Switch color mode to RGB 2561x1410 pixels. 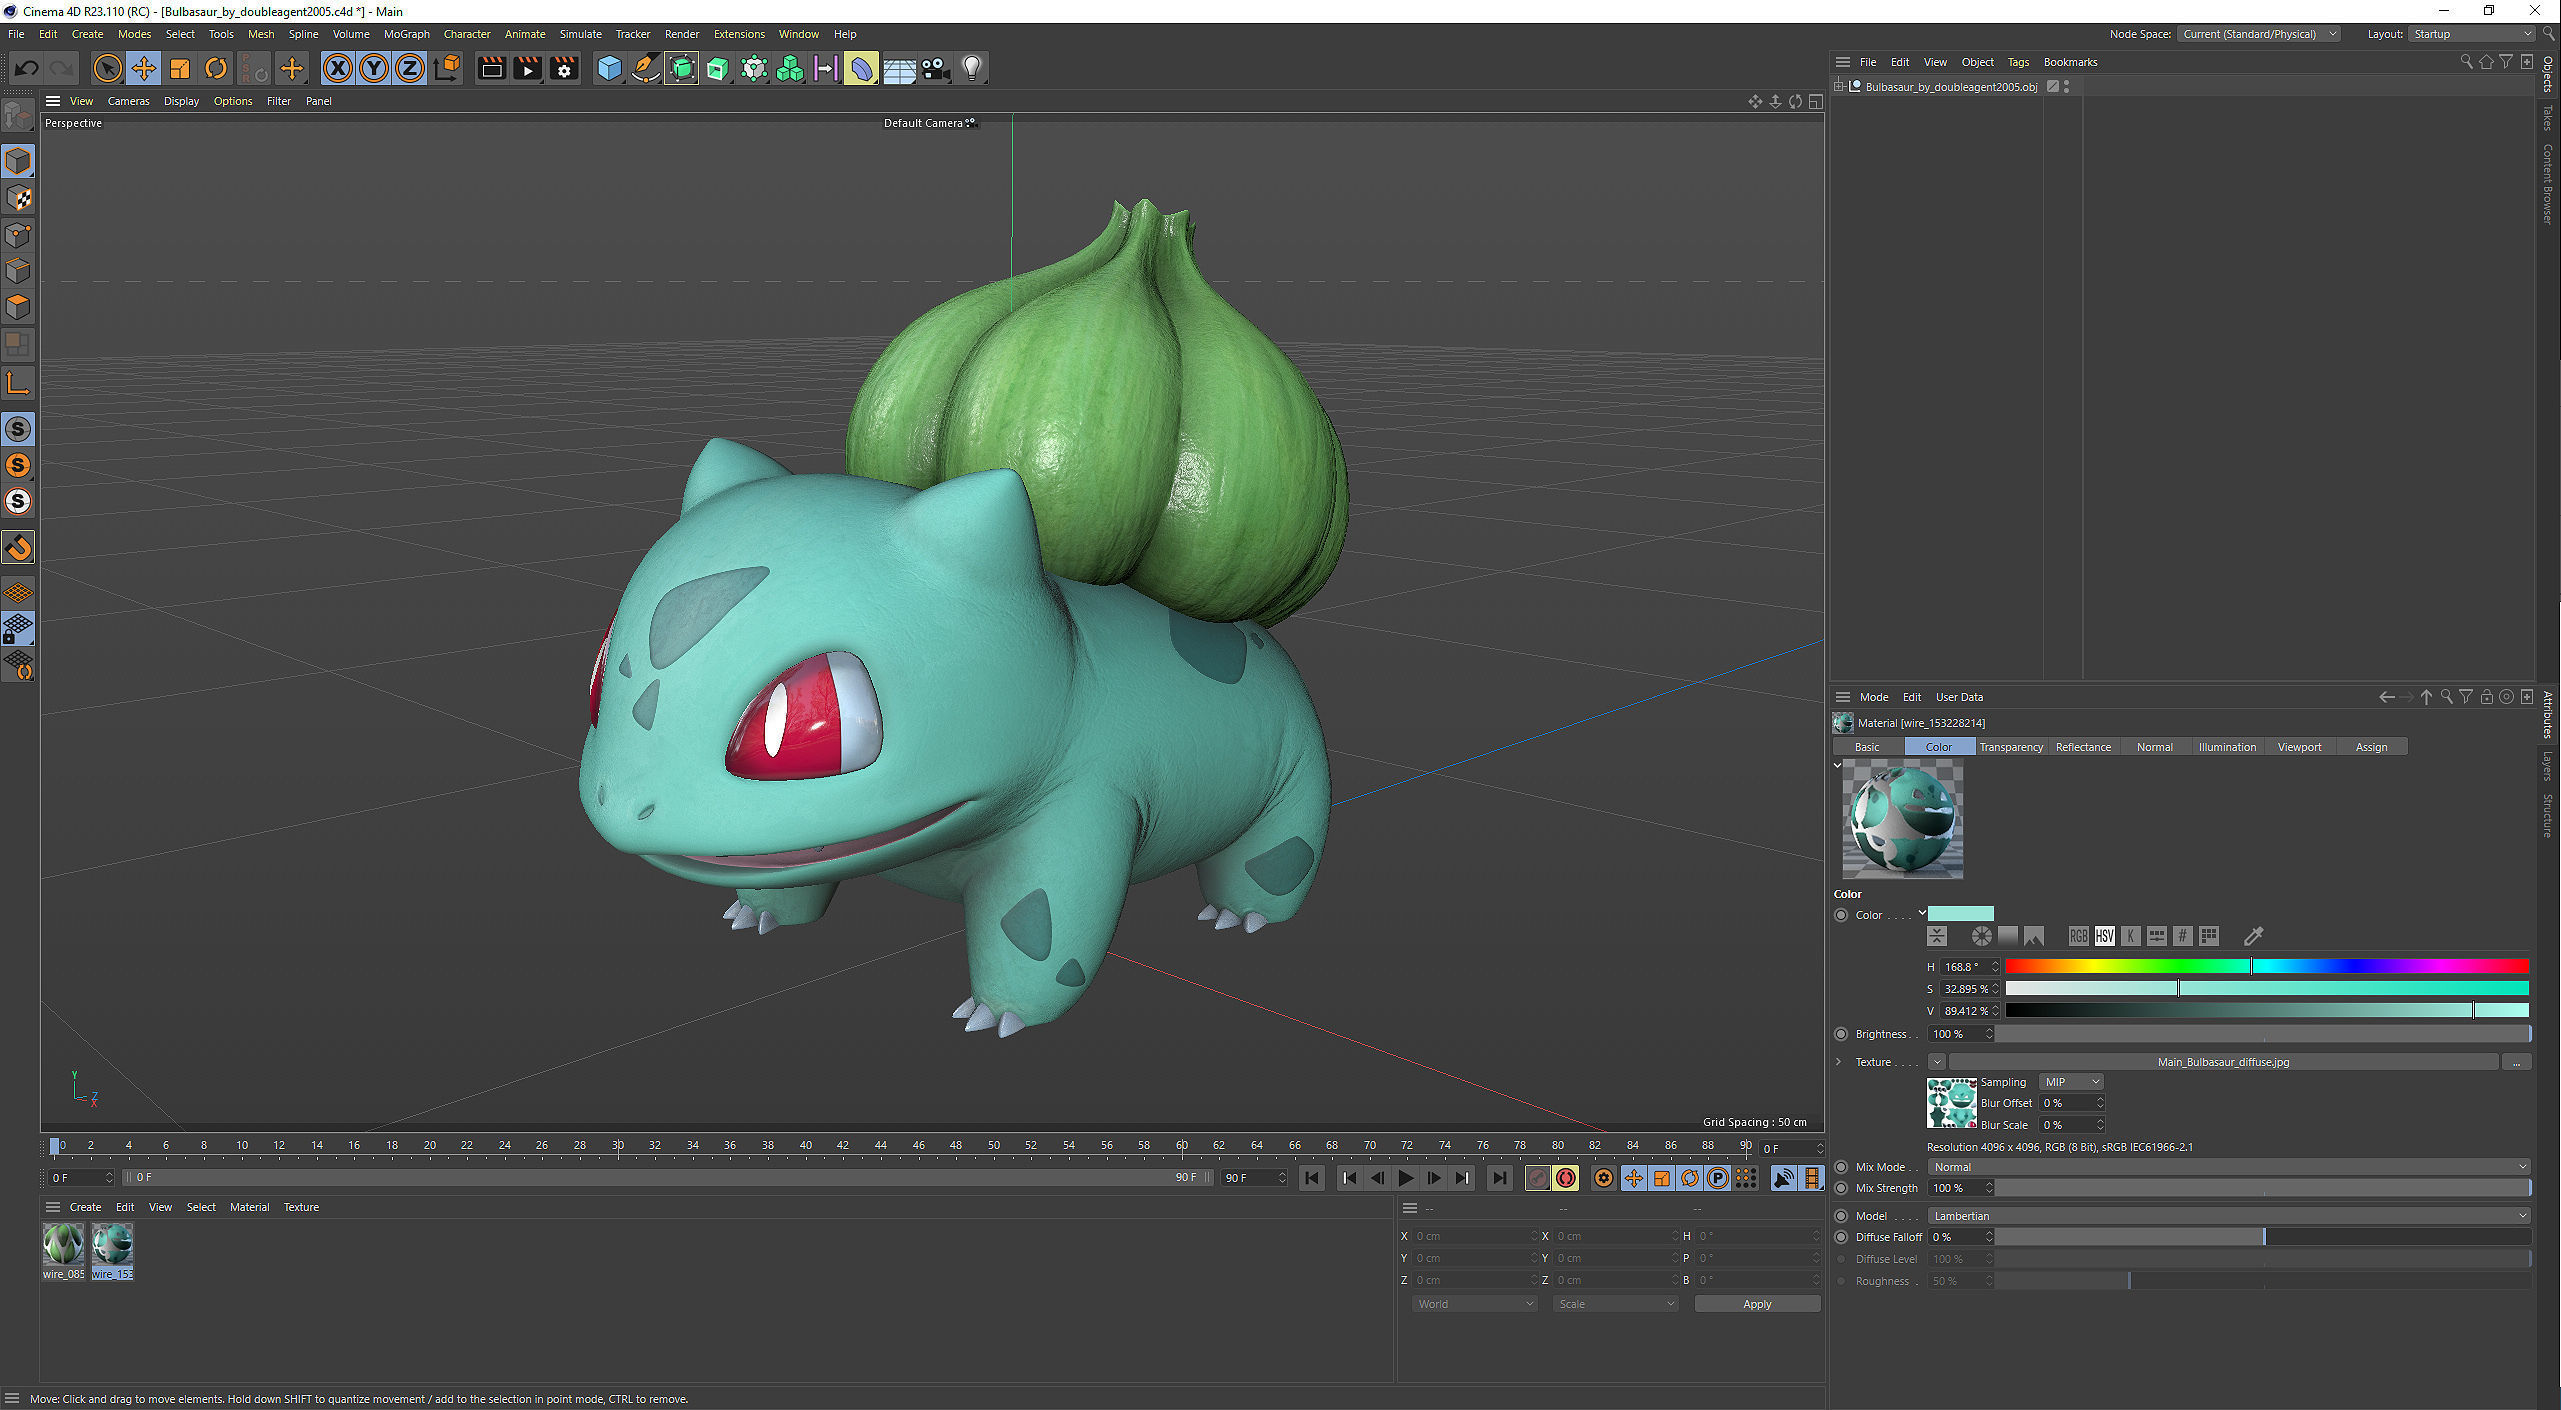point(2079,936)
